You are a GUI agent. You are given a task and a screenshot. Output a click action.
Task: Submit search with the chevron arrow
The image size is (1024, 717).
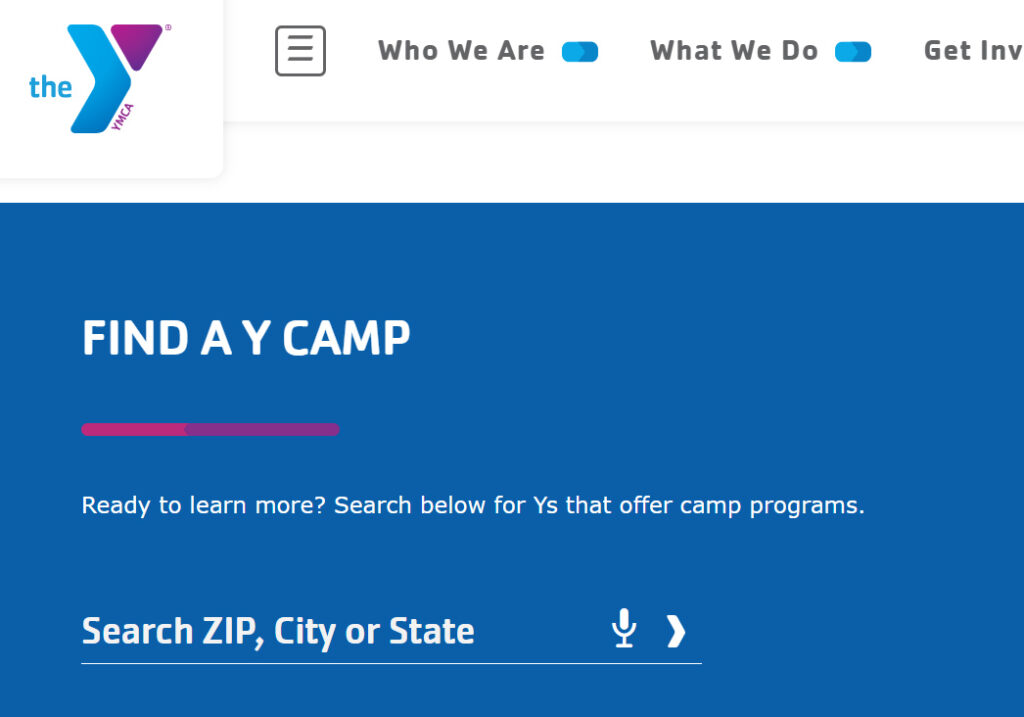coord(677,631)
